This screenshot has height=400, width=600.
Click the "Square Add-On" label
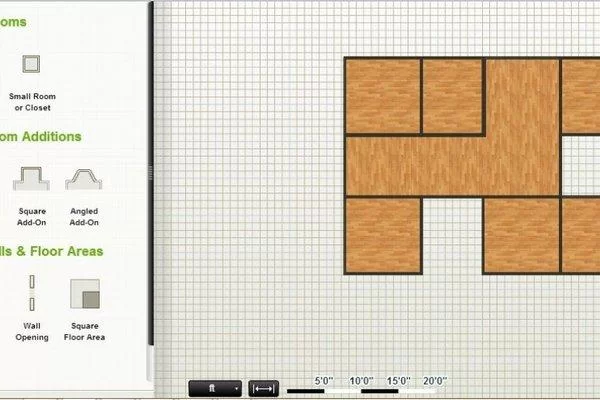click(x=32, y=217)
